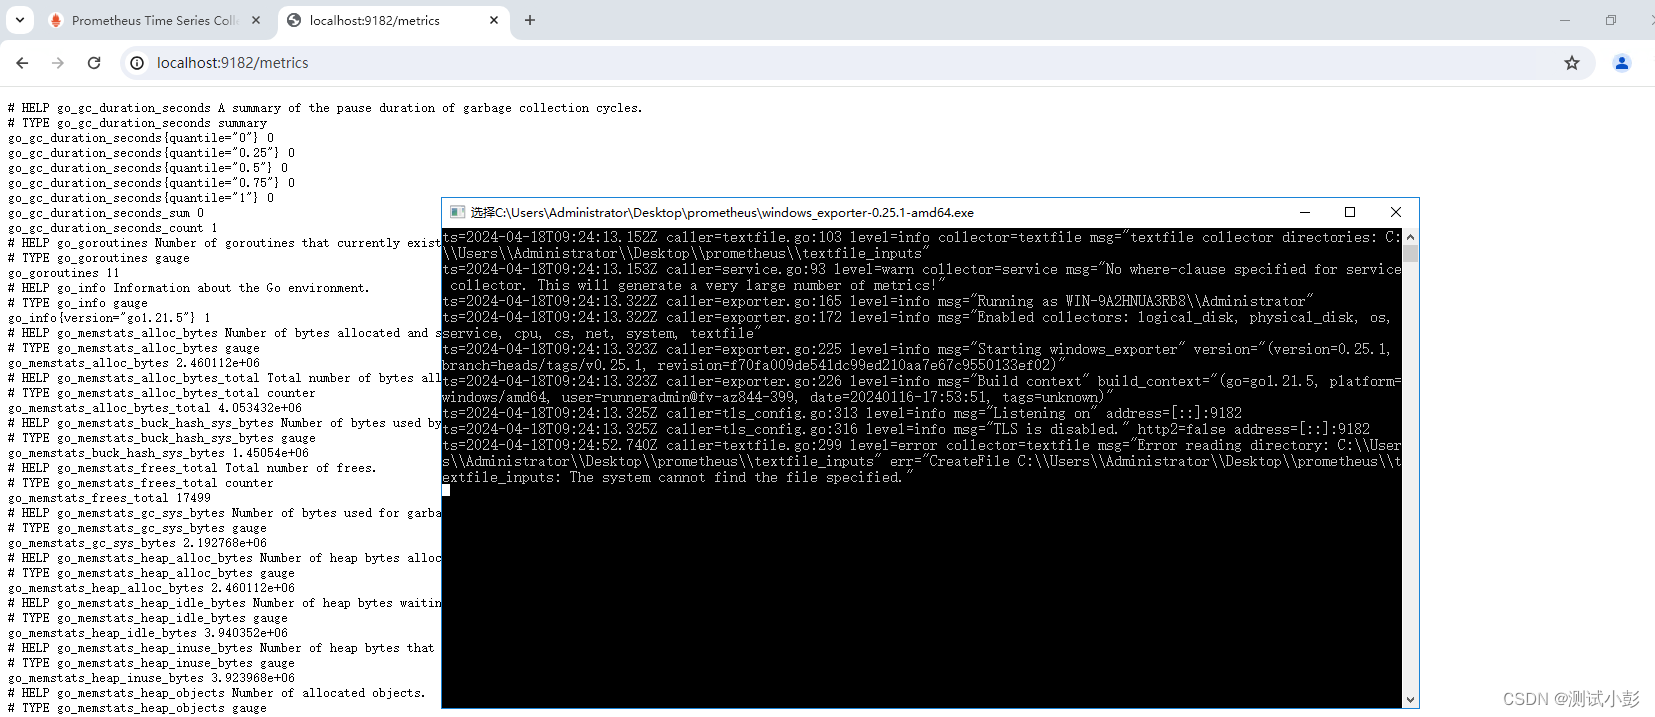Open the tab search dropdown arrow
Viewport: 1655px width, 717px height.
(20, 20)
